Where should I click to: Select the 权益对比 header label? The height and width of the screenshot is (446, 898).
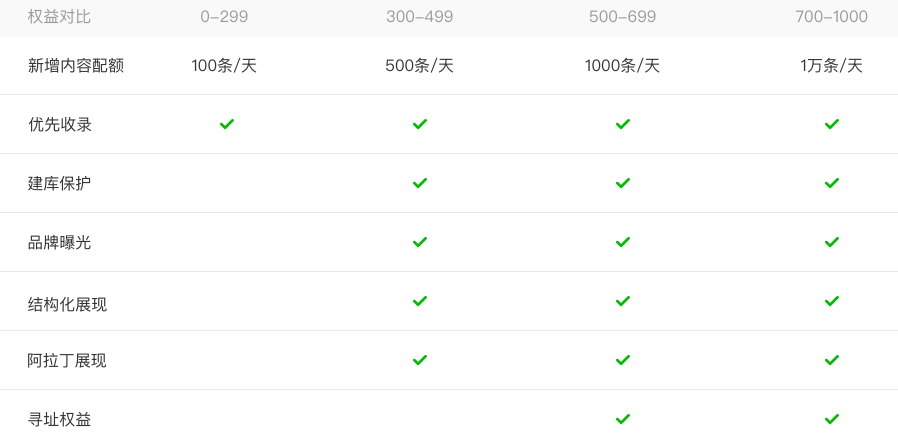(59, 17)
